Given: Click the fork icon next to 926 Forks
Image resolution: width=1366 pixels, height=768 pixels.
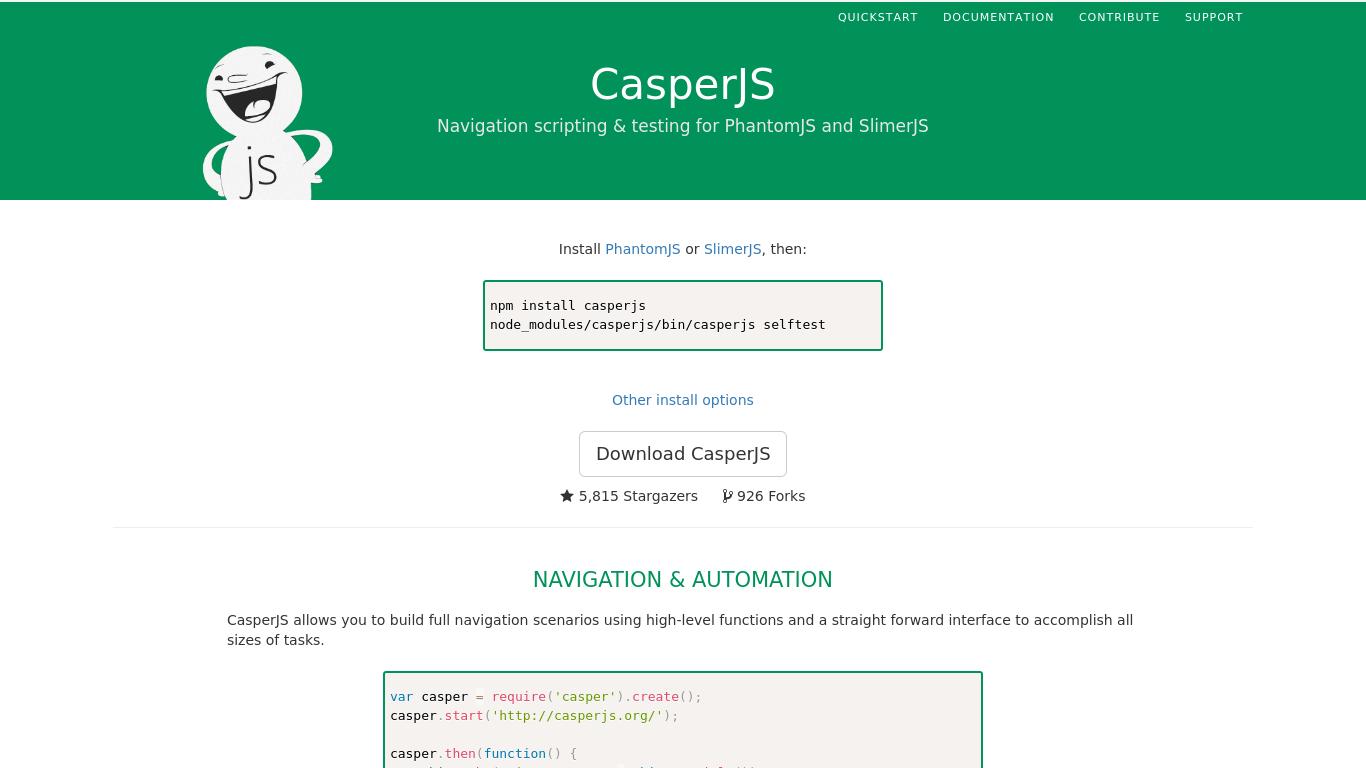Looking at the screenshot, I should (726, 495).
